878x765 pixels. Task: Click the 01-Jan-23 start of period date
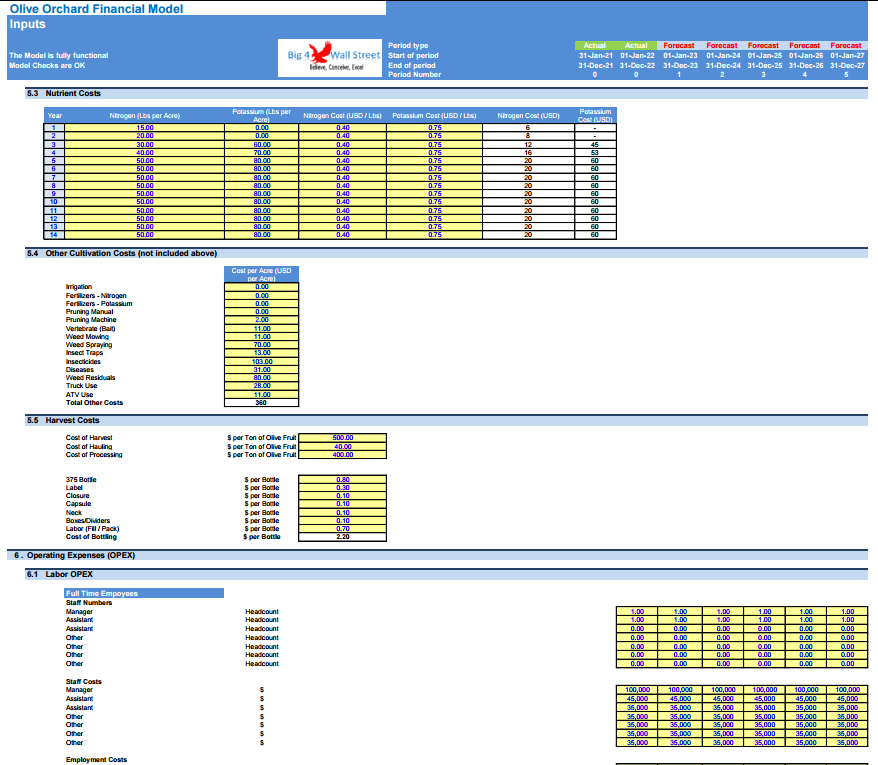click(x=680, y=55)
